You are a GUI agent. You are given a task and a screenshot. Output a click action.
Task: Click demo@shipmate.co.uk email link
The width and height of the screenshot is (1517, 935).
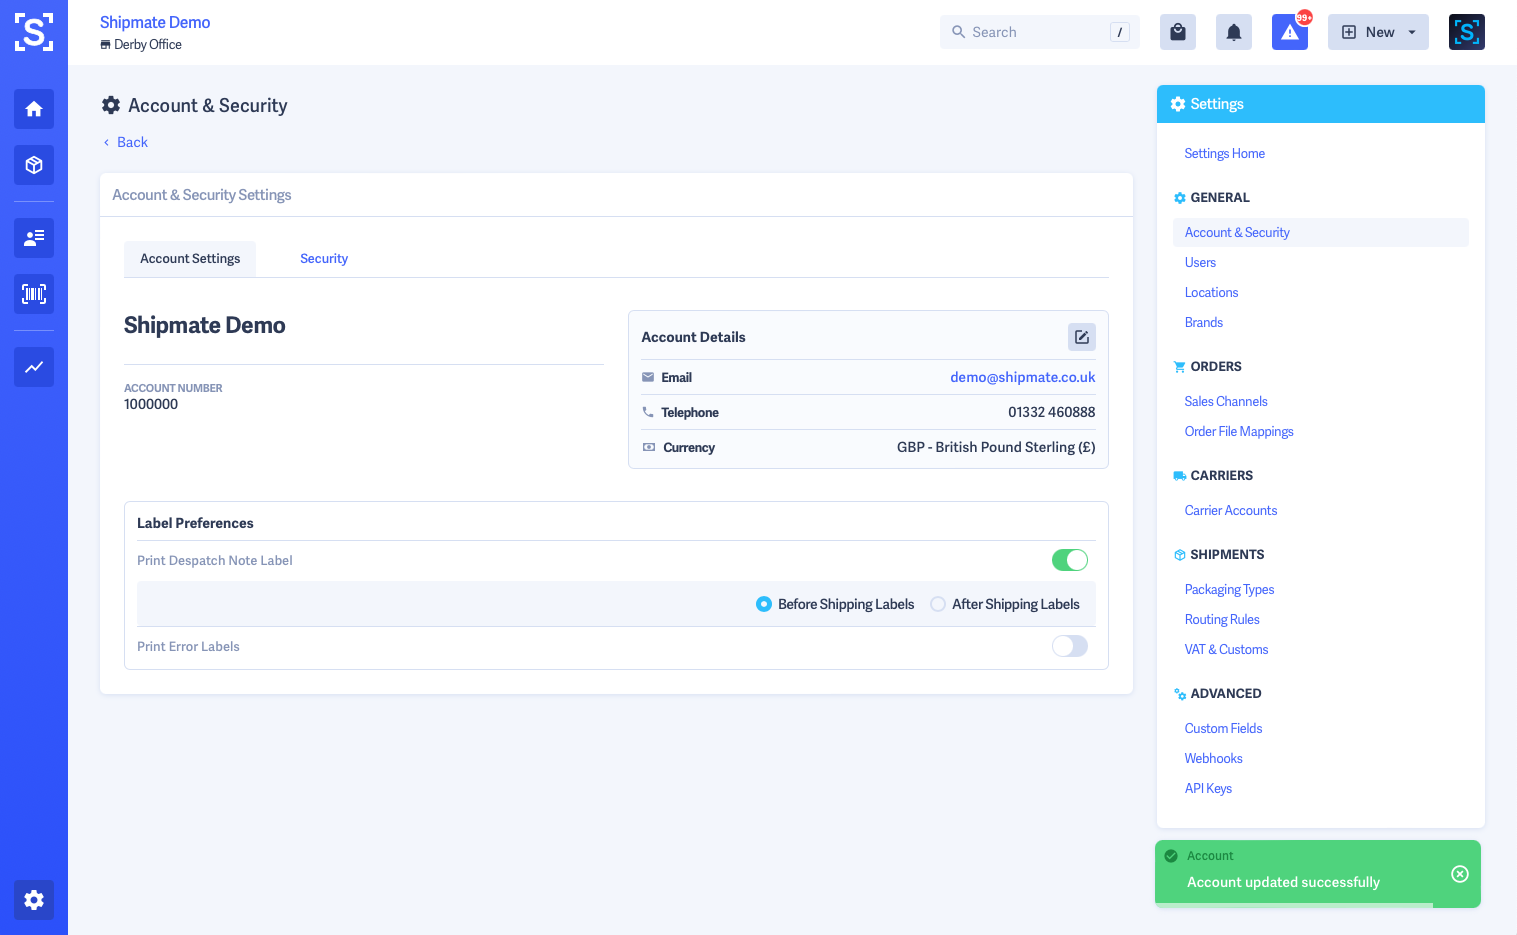pos(1023,377)
